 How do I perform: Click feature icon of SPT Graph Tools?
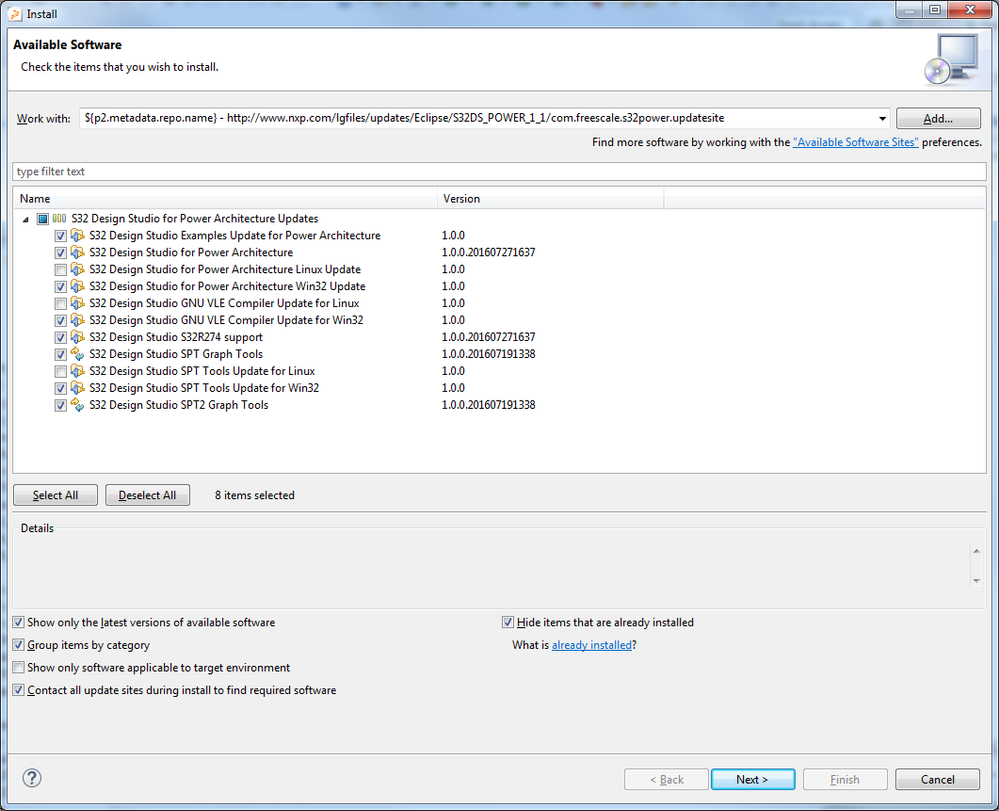pyautogui.click(x=77, y=354)
